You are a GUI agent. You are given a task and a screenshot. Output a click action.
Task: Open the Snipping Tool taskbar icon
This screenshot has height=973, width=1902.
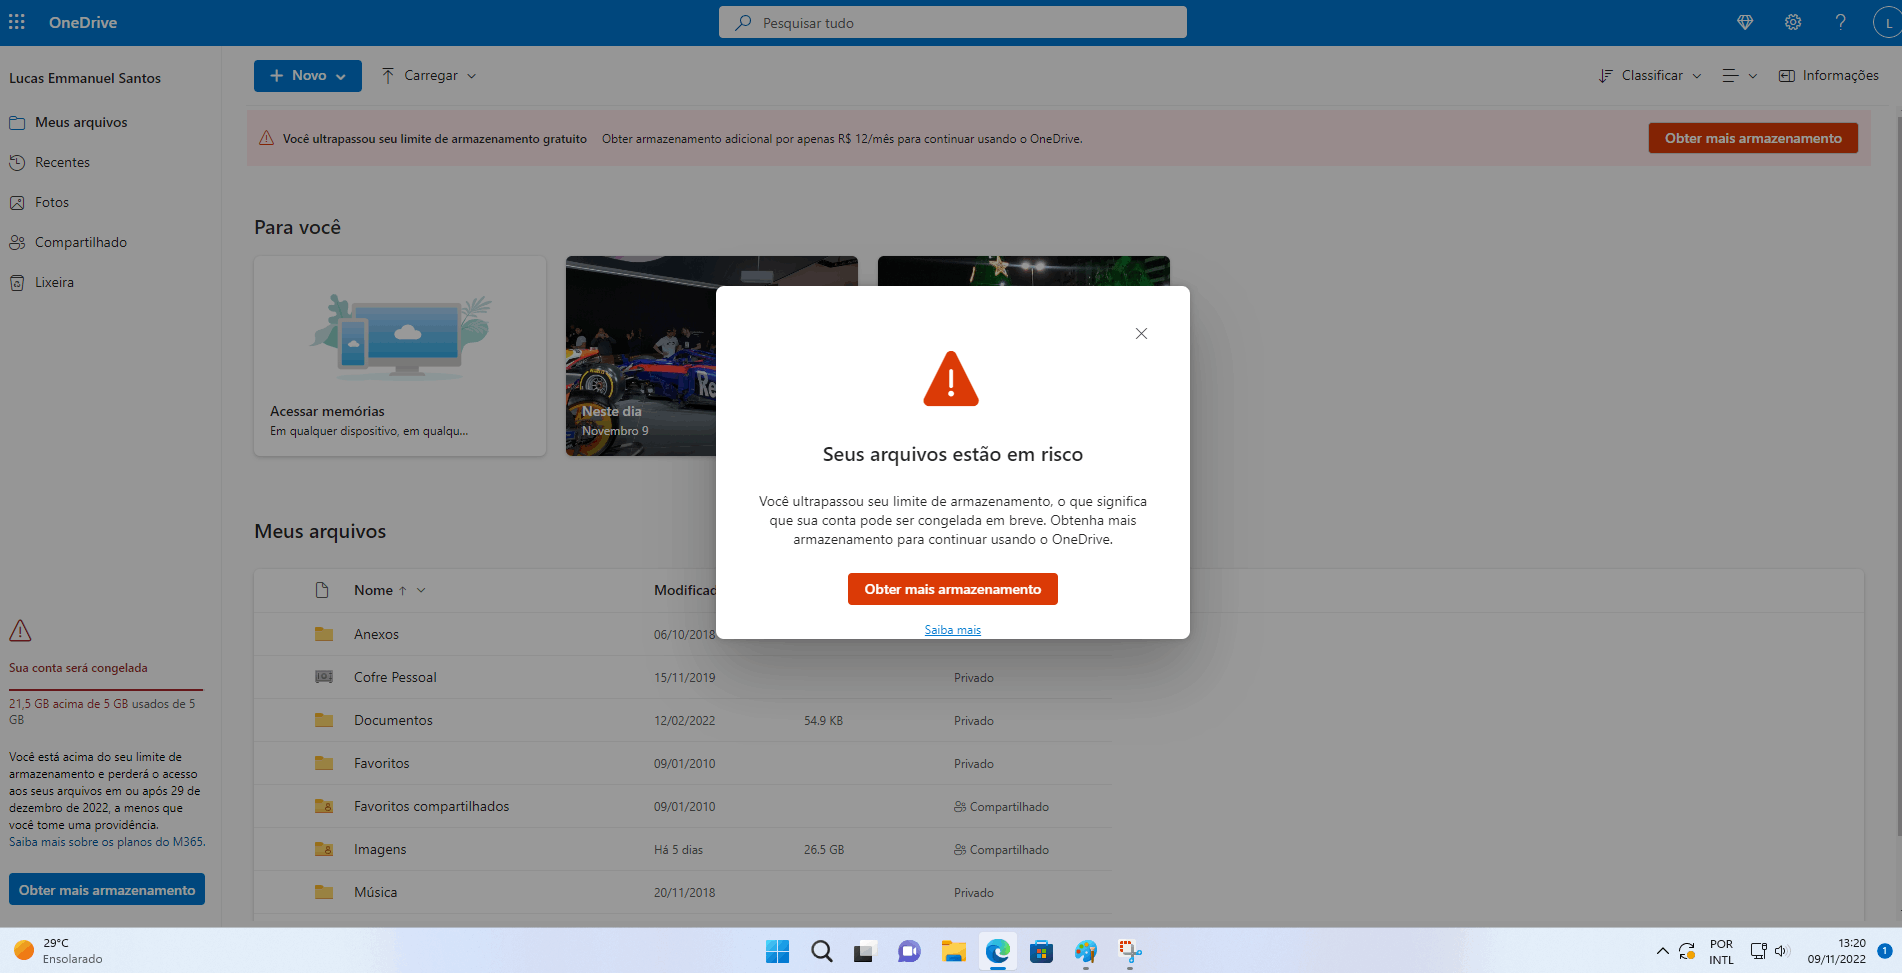click(x=1130, y=951)
